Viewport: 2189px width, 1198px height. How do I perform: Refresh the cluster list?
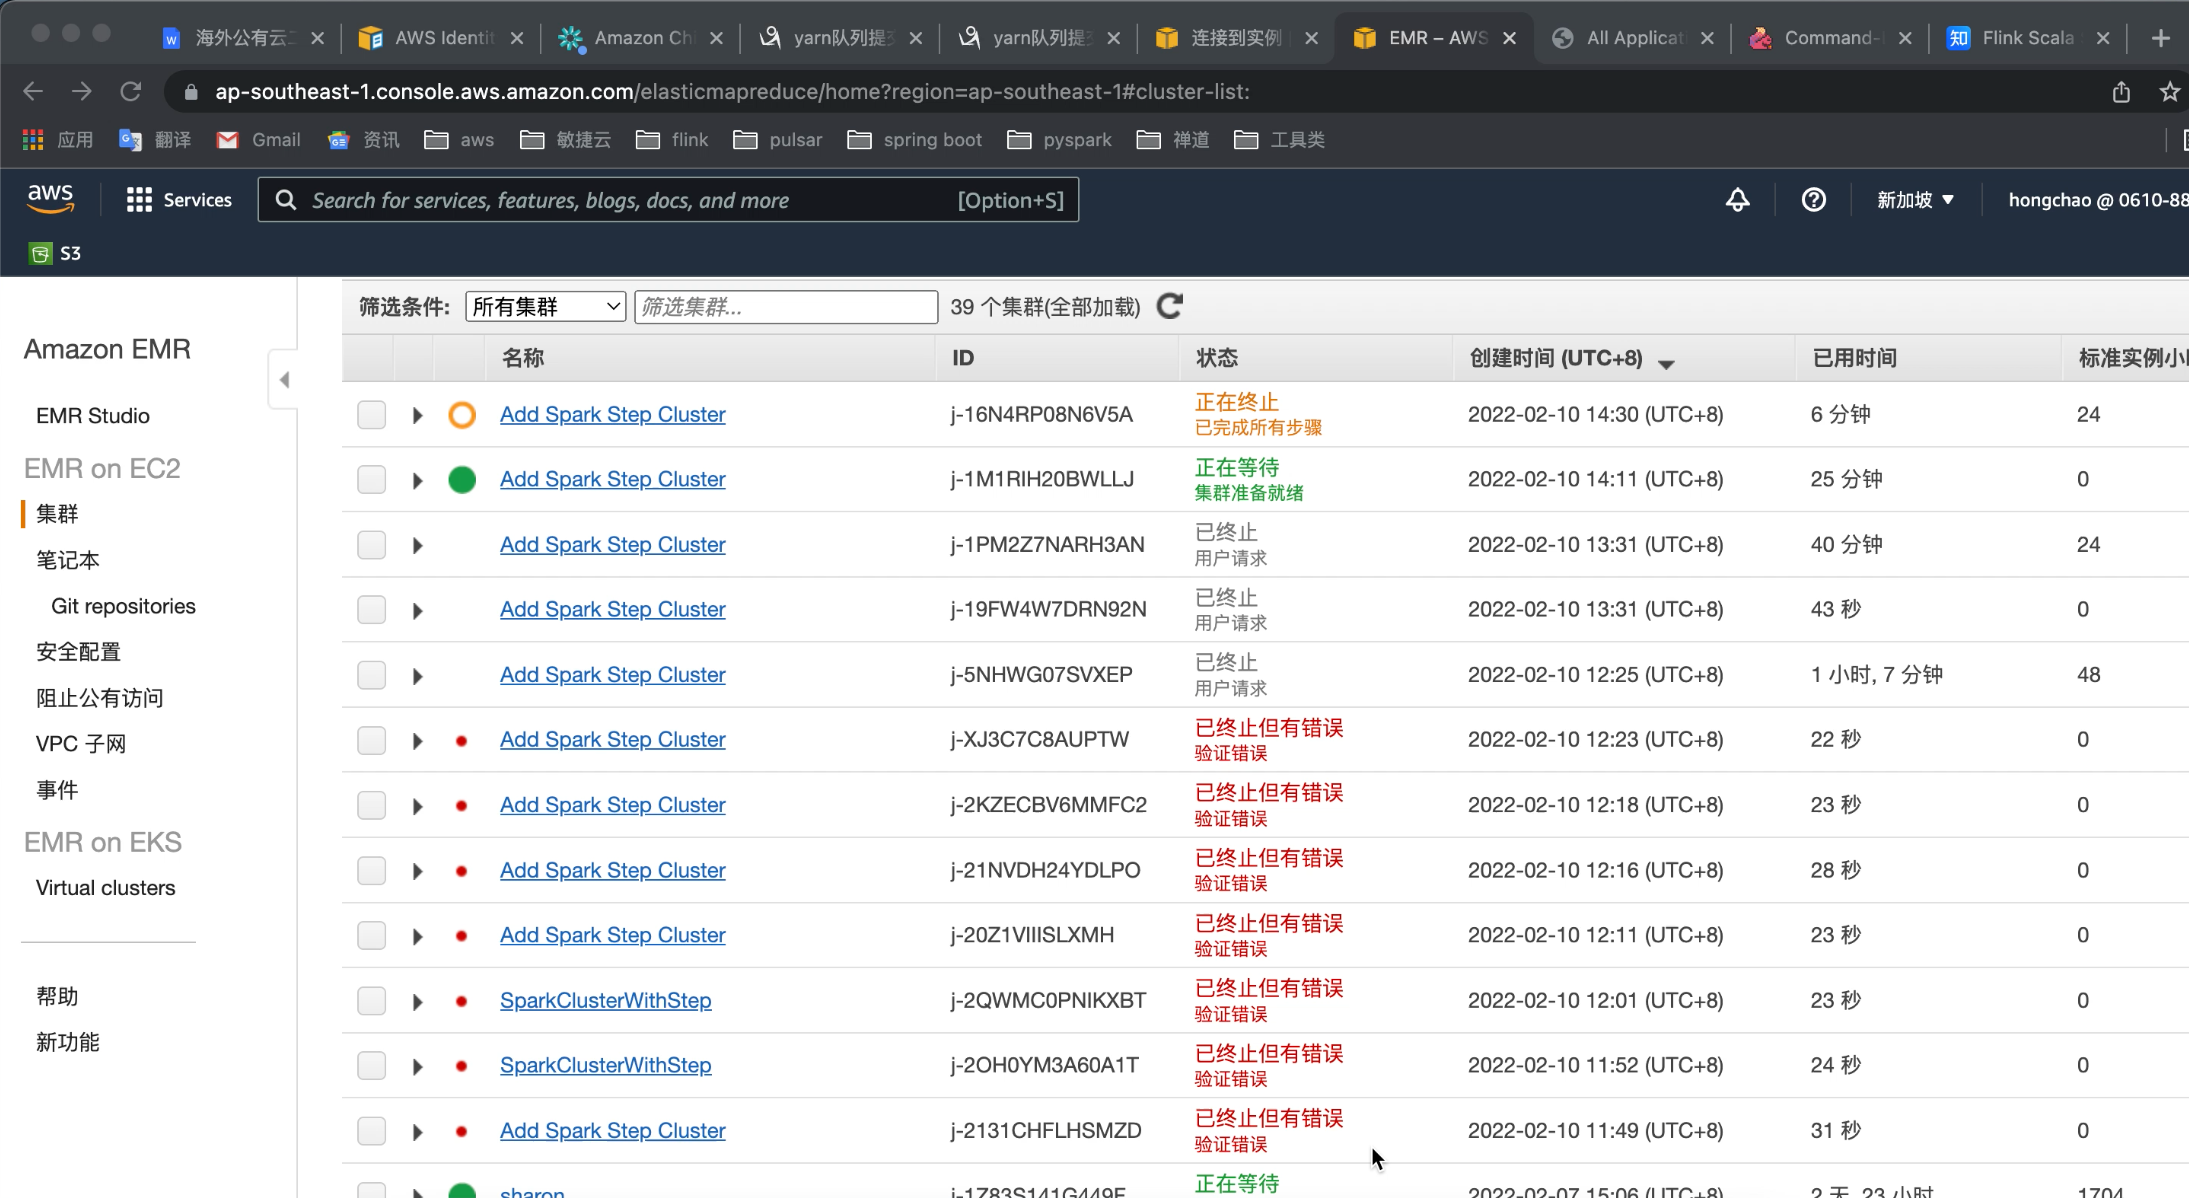tap(1170, 306)
